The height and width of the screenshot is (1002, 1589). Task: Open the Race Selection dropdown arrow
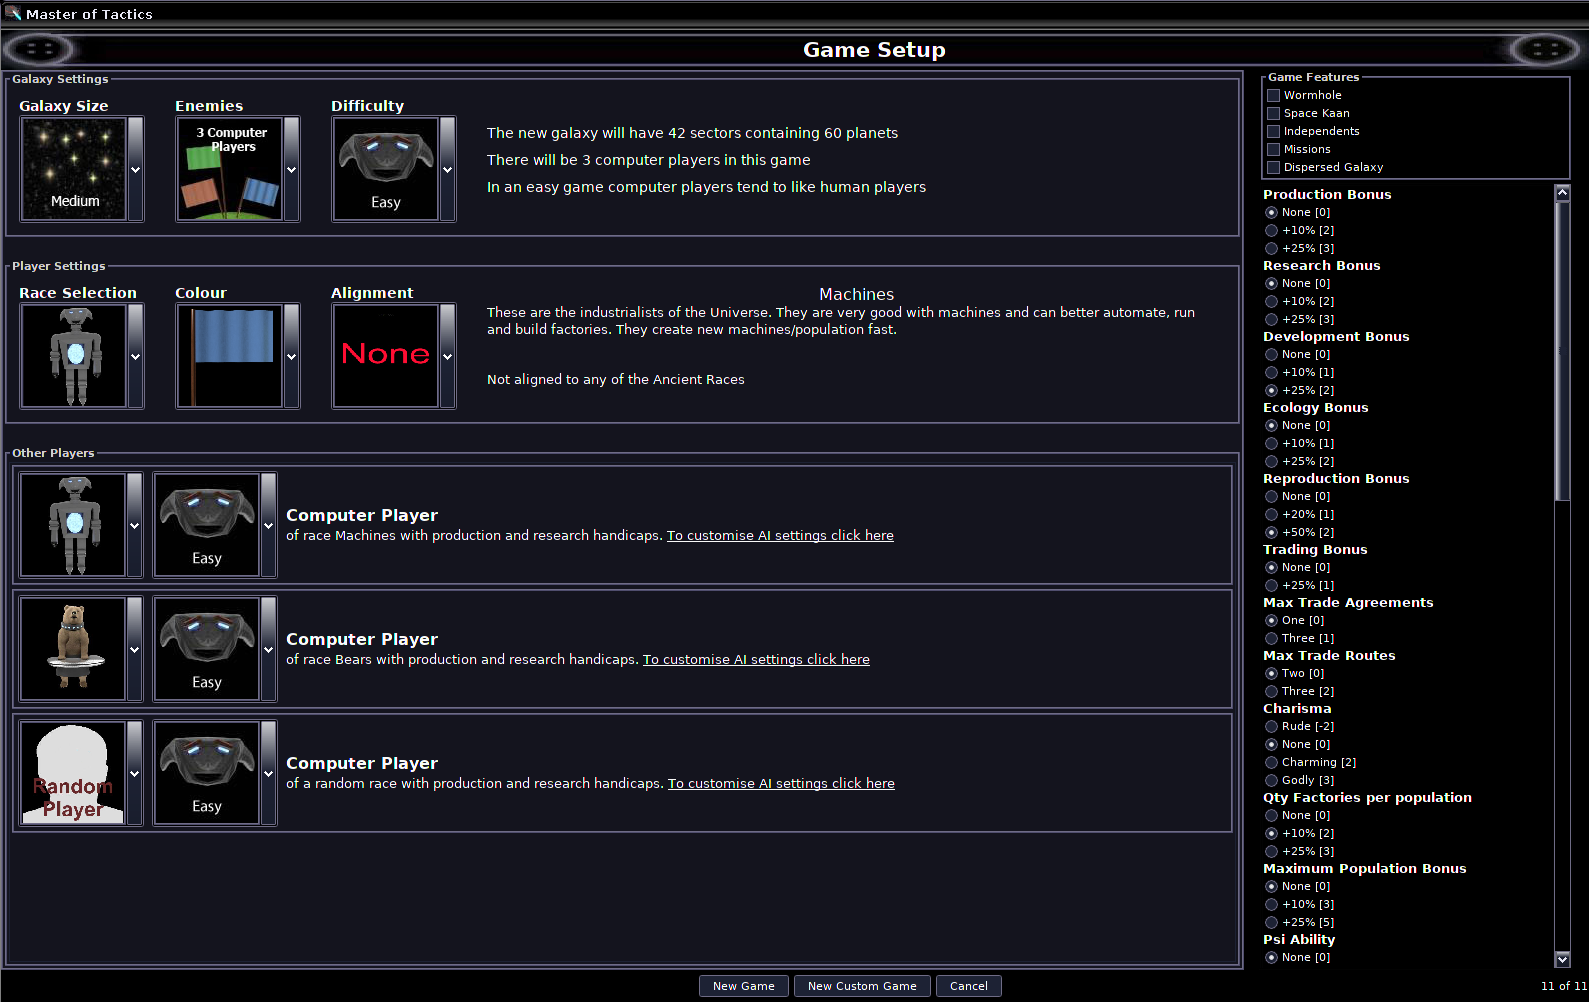[136, 356]
